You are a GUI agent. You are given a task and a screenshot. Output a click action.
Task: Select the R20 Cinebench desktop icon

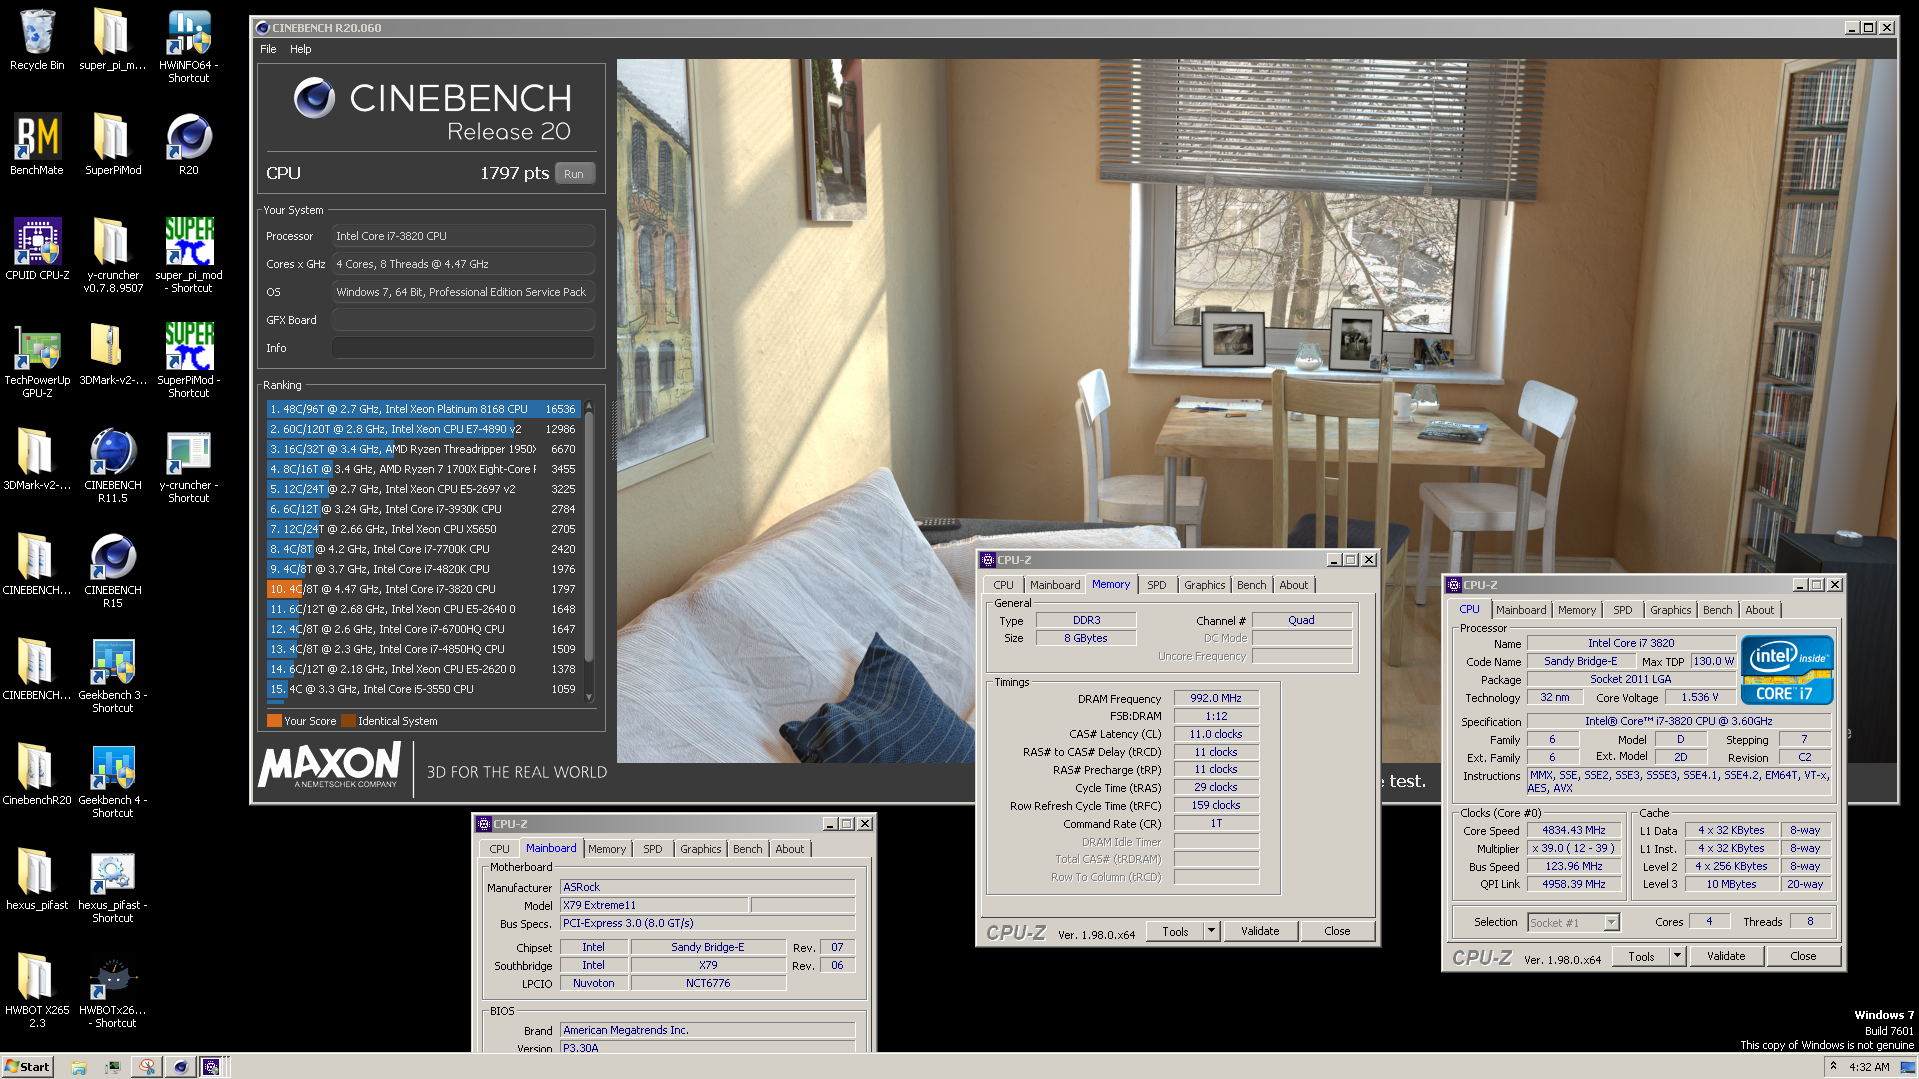(188, 145)
